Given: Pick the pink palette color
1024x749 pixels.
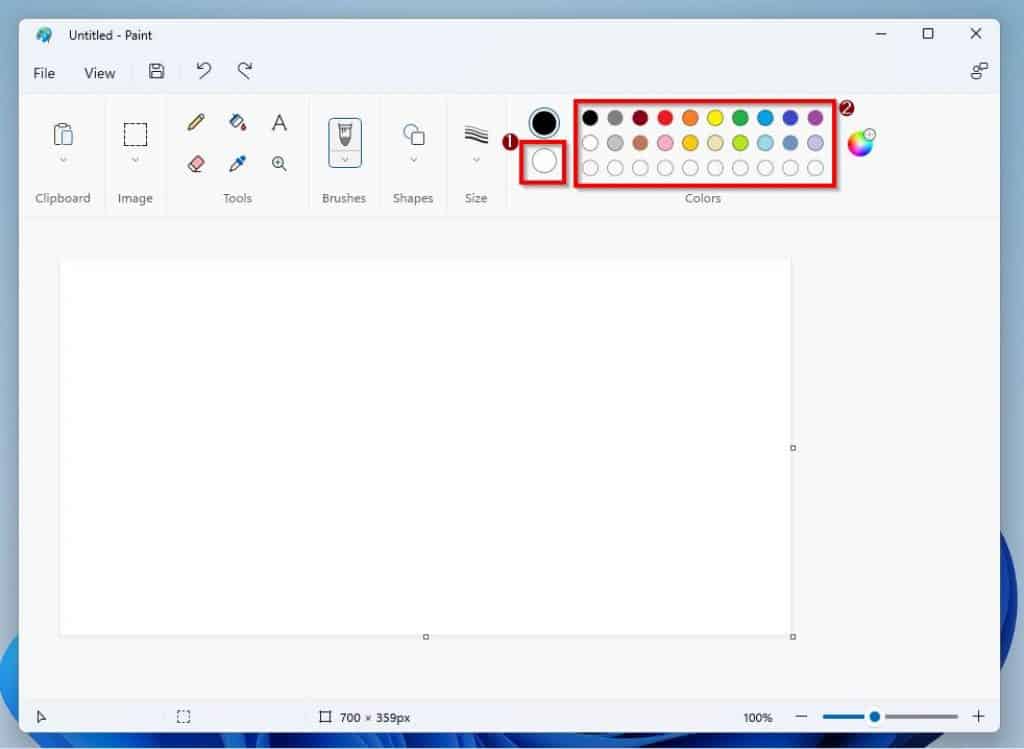Looking at the screenshot, I should coord(665,142).
